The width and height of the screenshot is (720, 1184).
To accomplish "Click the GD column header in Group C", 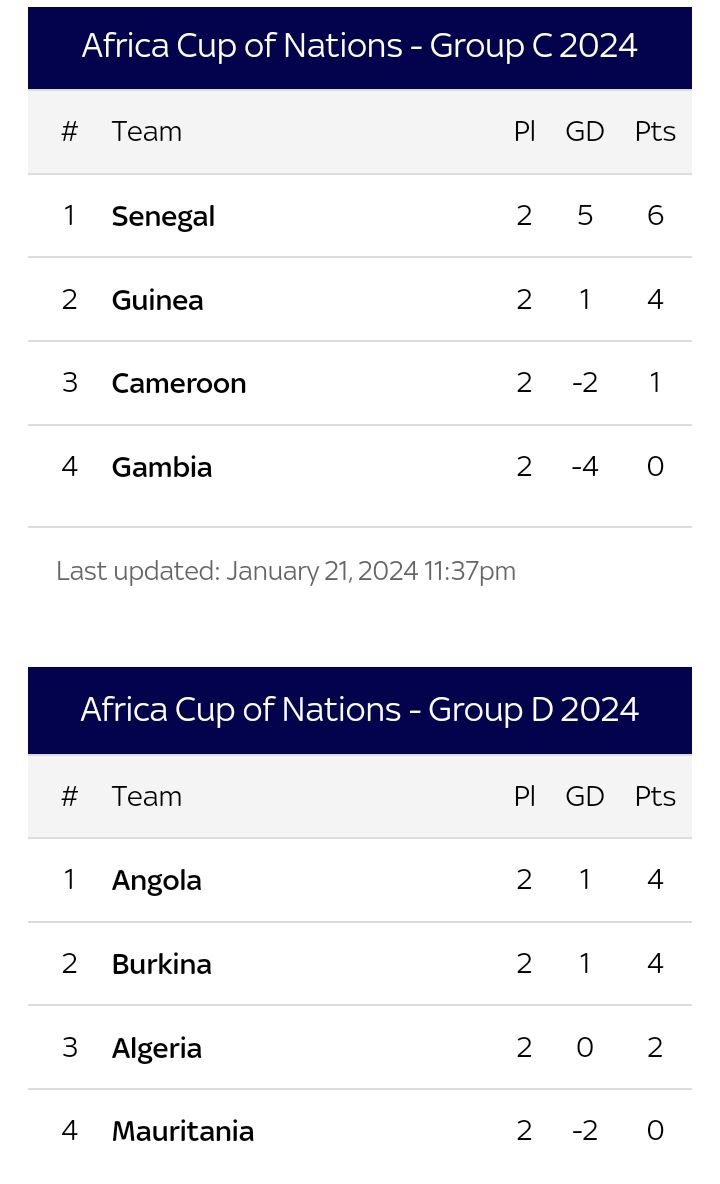I will (x=585, y=131).
